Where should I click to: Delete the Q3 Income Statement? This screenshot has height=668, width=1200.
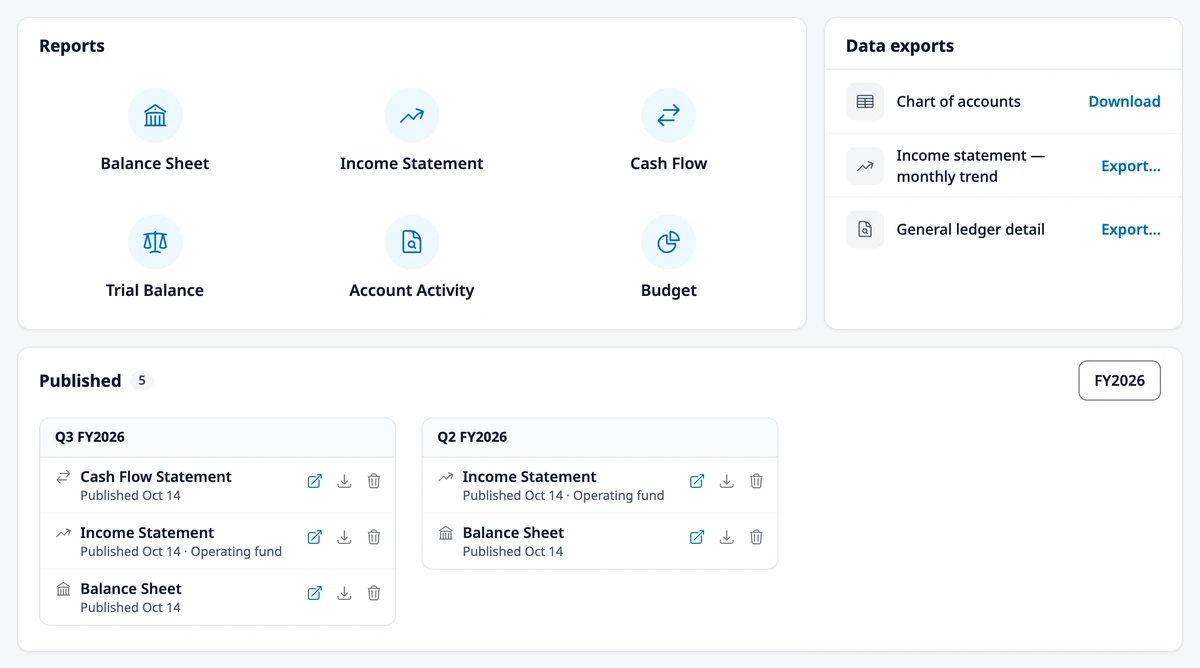coord(374,537)
